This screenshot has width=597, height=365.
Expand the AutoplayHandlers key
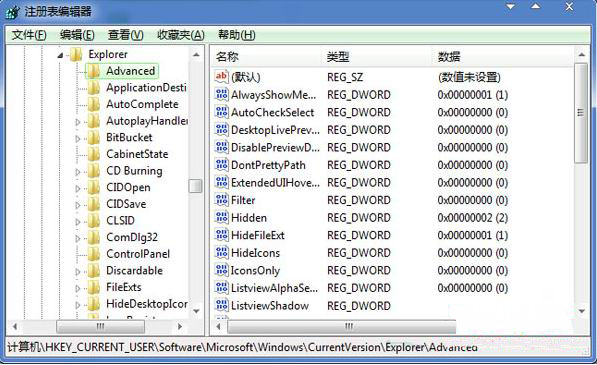(x=78, y=122)
